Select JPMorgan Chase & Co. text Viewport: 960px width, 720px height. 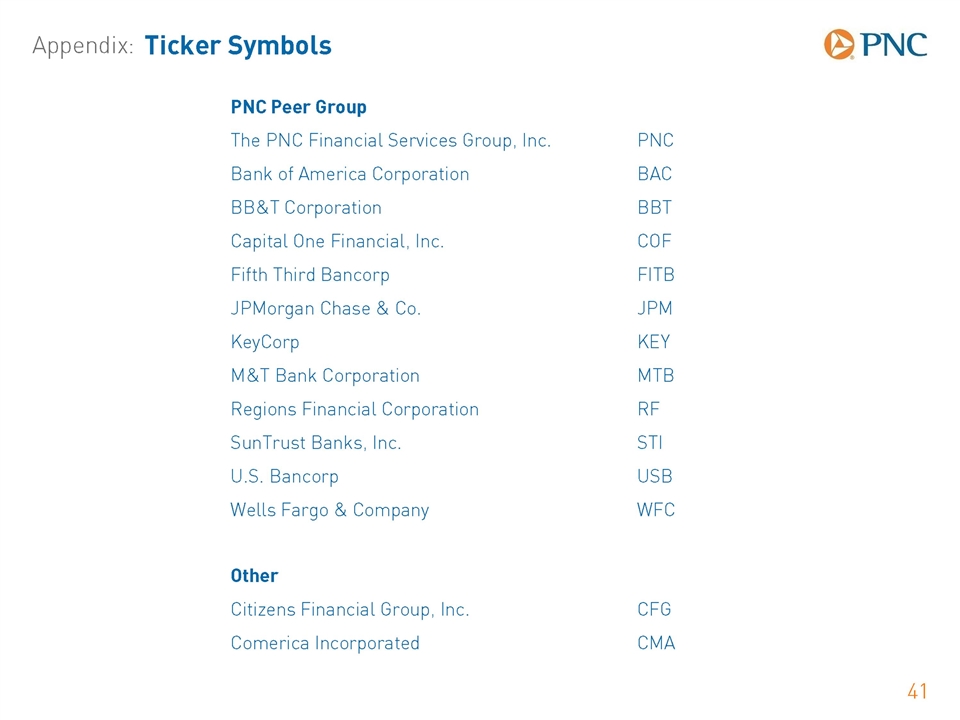pos(326,309)
